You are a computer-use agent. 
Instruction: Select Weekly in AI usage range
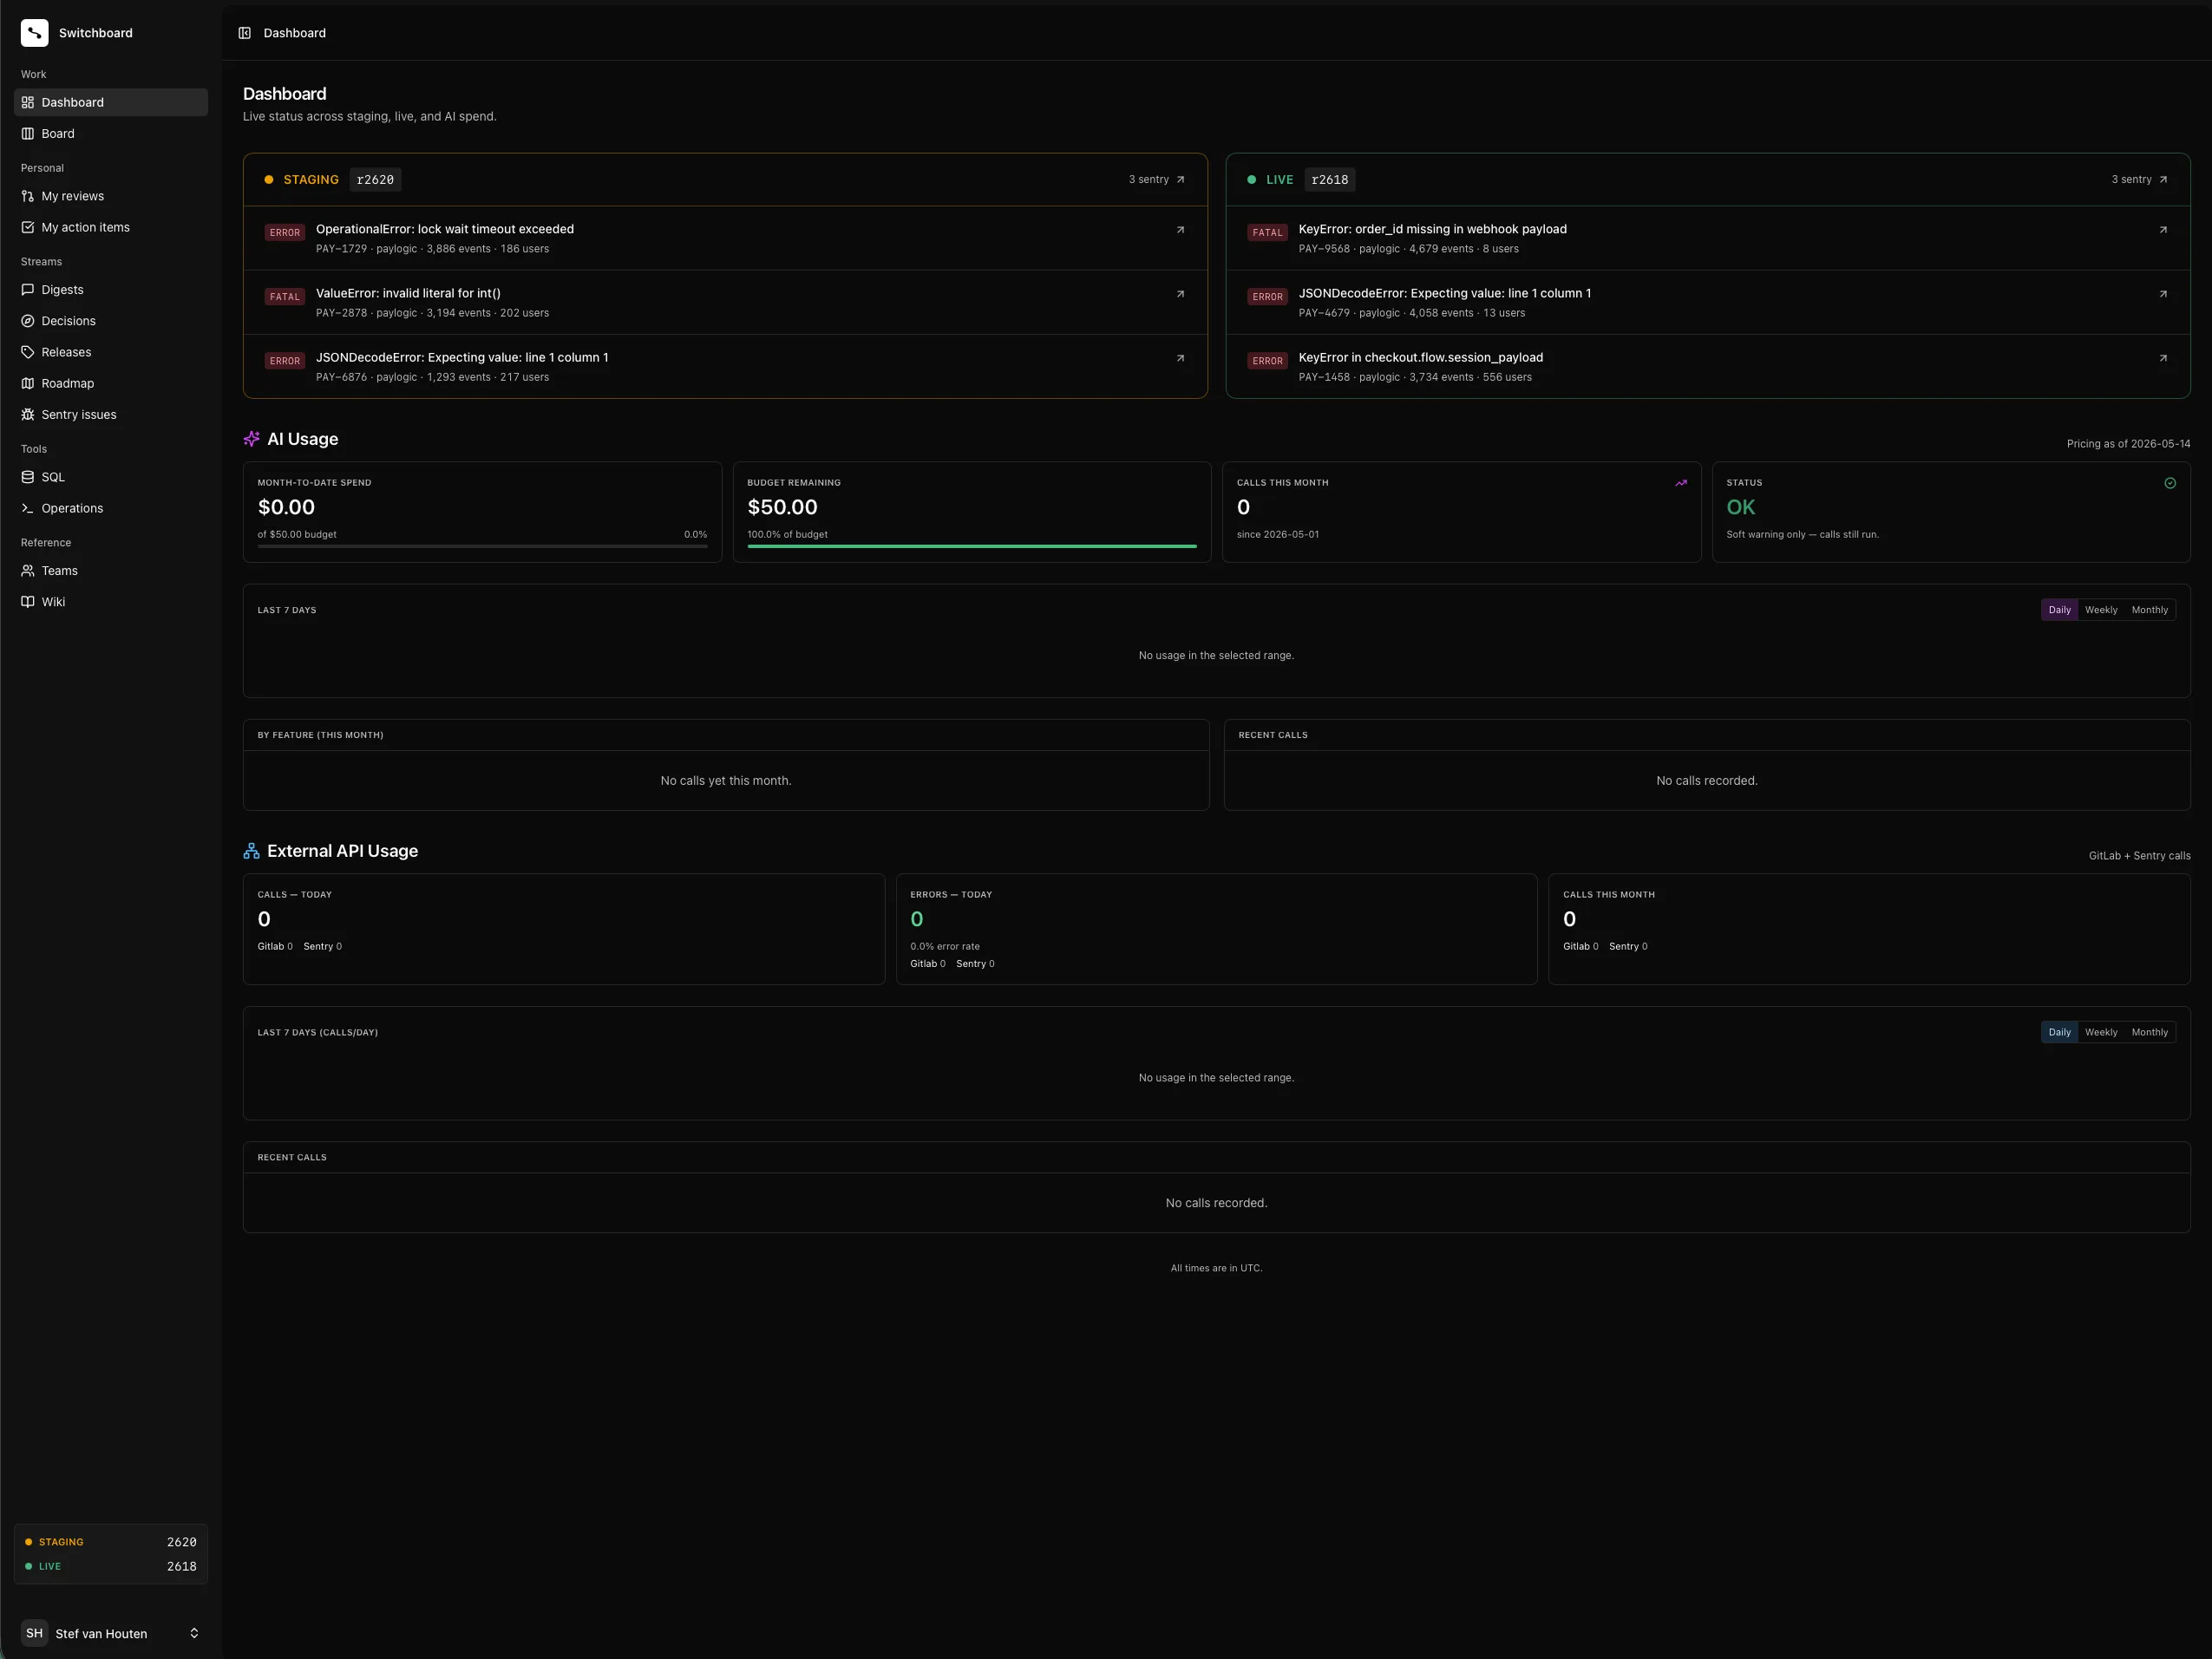2101,610
